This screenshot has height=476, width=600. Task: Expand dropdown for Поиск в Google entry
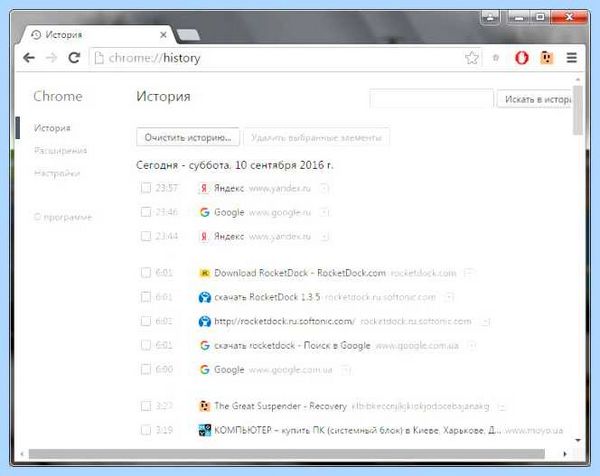click(471, 346)
